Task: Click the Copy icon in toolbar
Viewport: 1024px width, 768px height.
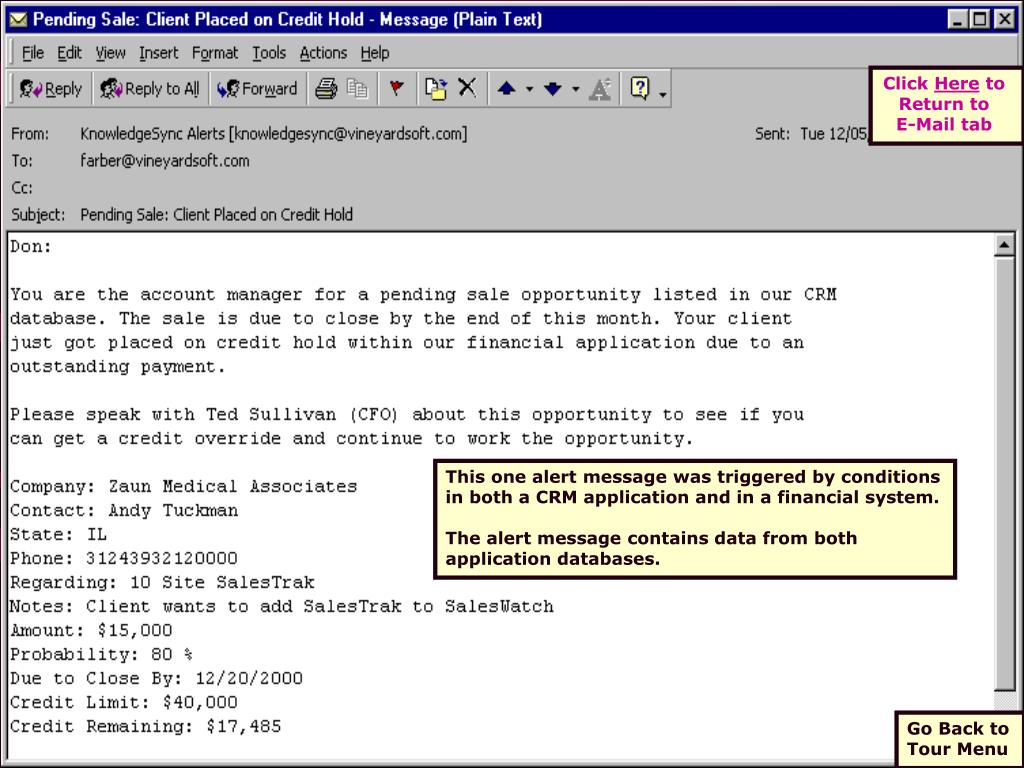Action: 357,88
